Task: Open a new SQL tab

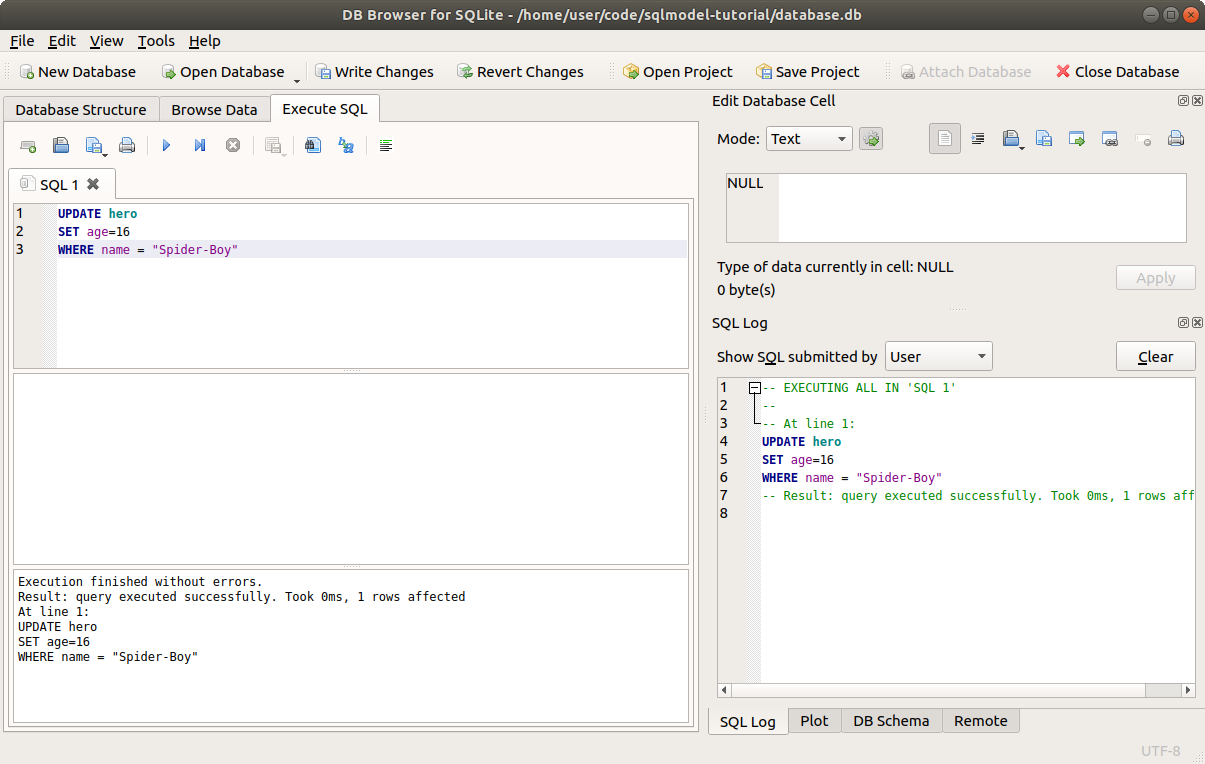Action: [x=28, y=146]
